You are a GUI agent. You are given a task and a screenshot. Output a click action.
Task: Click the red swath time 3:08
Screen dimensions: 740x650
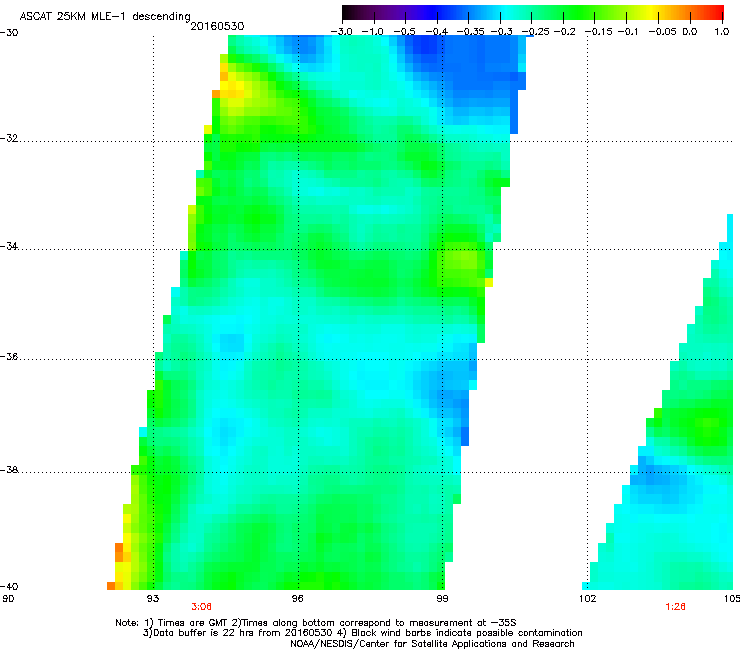click(x=201, y=607)
